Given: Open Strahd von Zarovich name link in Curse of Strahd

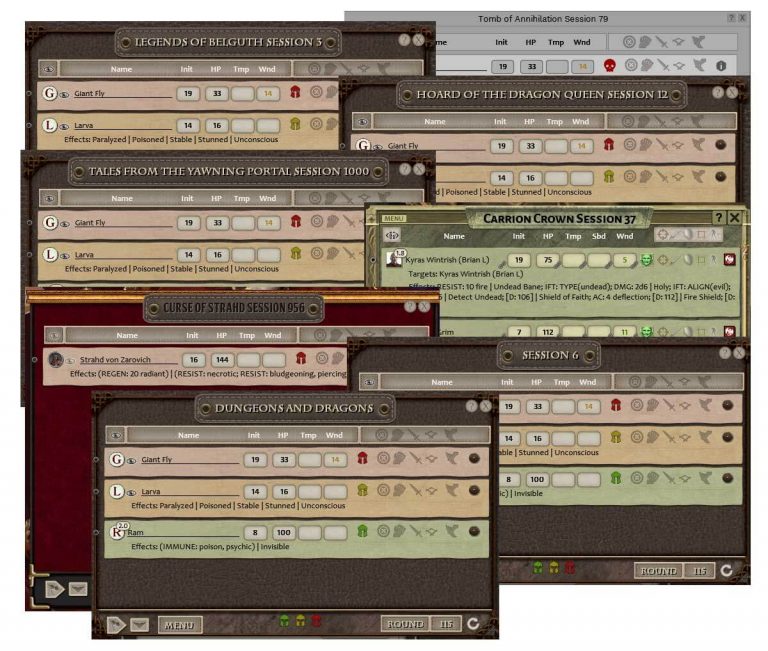Looking at the screenshot, I should (x=115, y=360).
